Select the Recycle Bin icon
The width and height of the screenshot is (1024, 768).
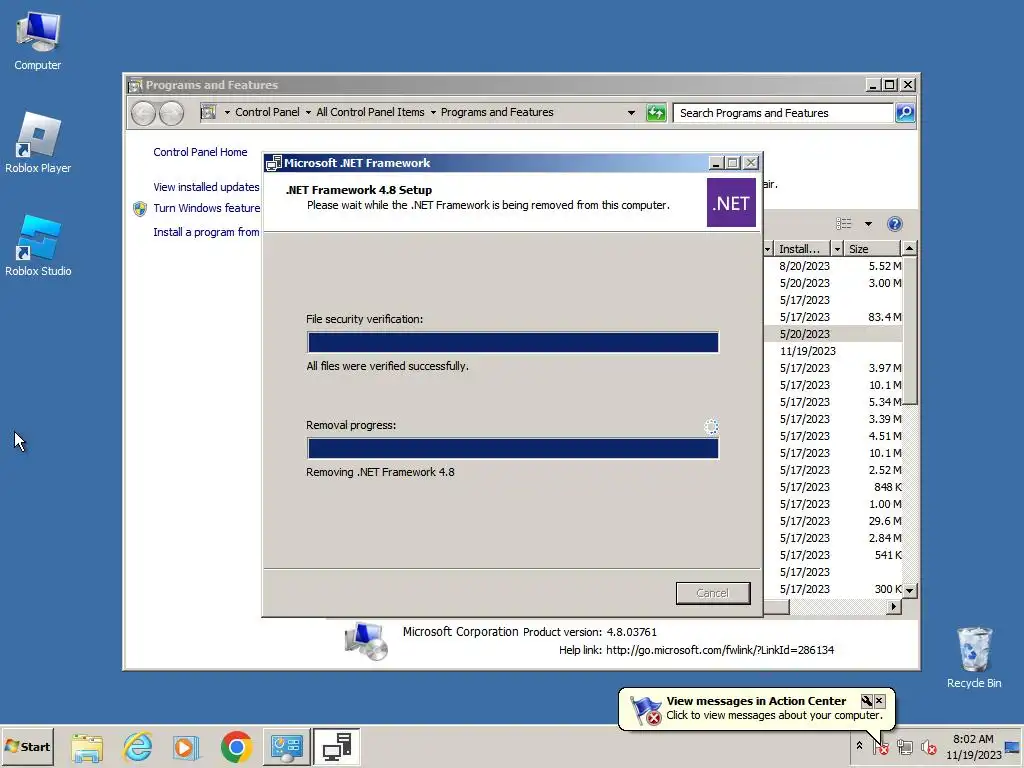point(974,657)
